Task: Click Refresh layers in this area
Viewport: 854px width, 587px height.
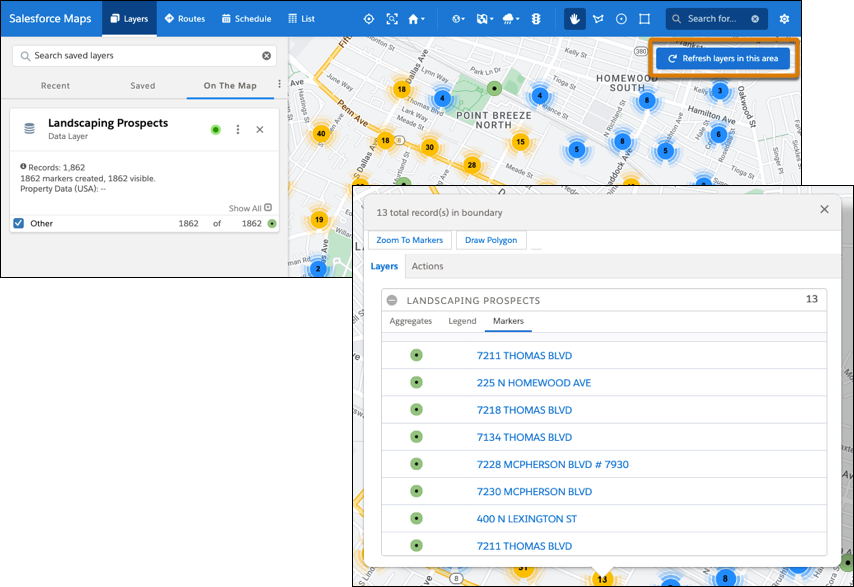Action: (x=723, y=58)
